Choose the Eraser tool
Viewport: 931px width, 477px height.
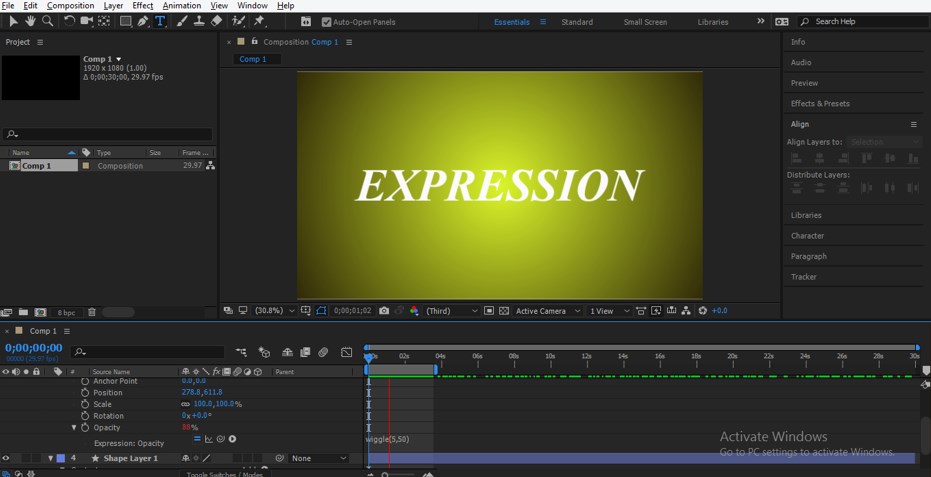tap(216, 21)
